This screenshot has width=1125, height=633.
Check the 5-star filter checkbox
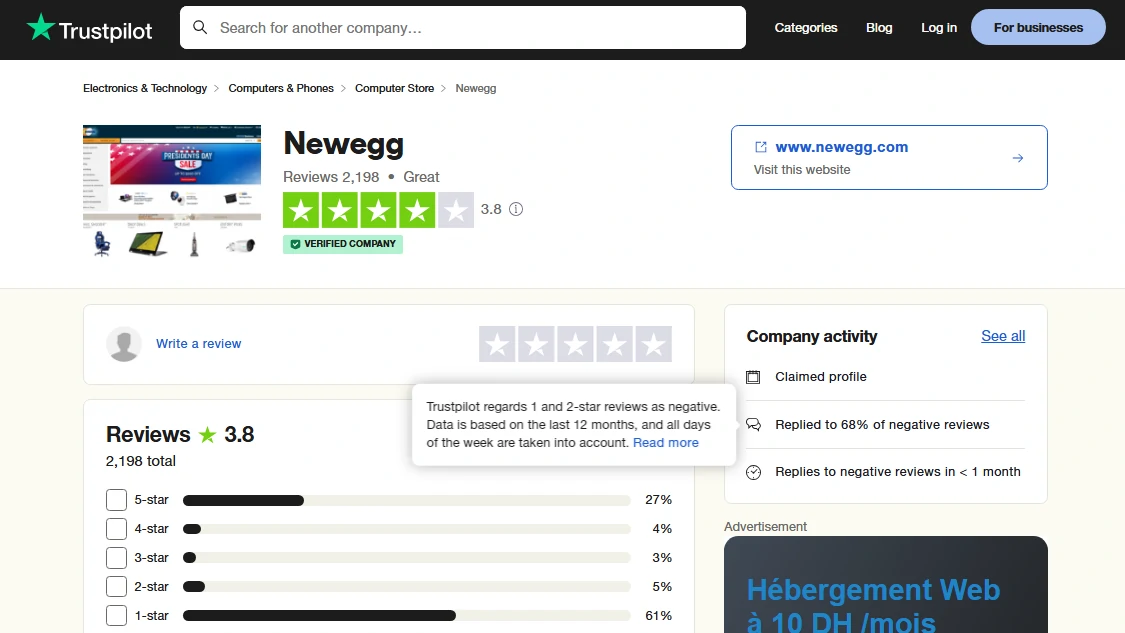click(x=116, y=500)
